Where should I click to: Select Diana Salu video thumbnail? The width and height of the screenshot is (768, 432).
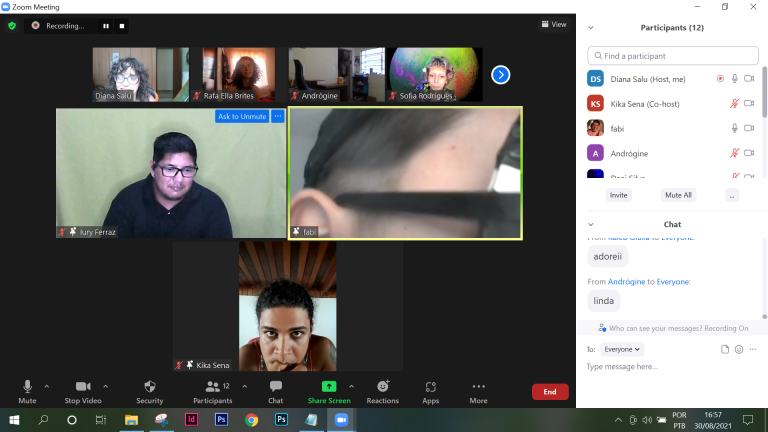[141, 74]
